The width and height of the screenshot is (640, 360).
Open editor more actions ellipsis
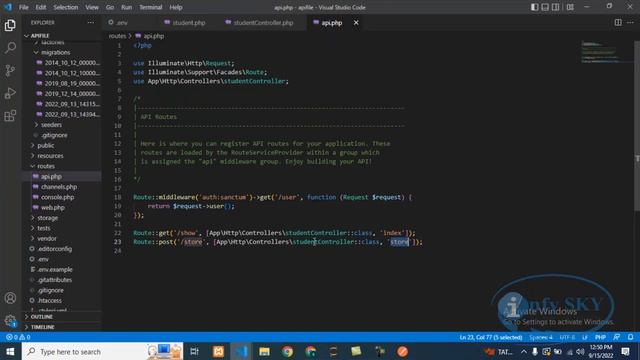click(x=630, y=22)
